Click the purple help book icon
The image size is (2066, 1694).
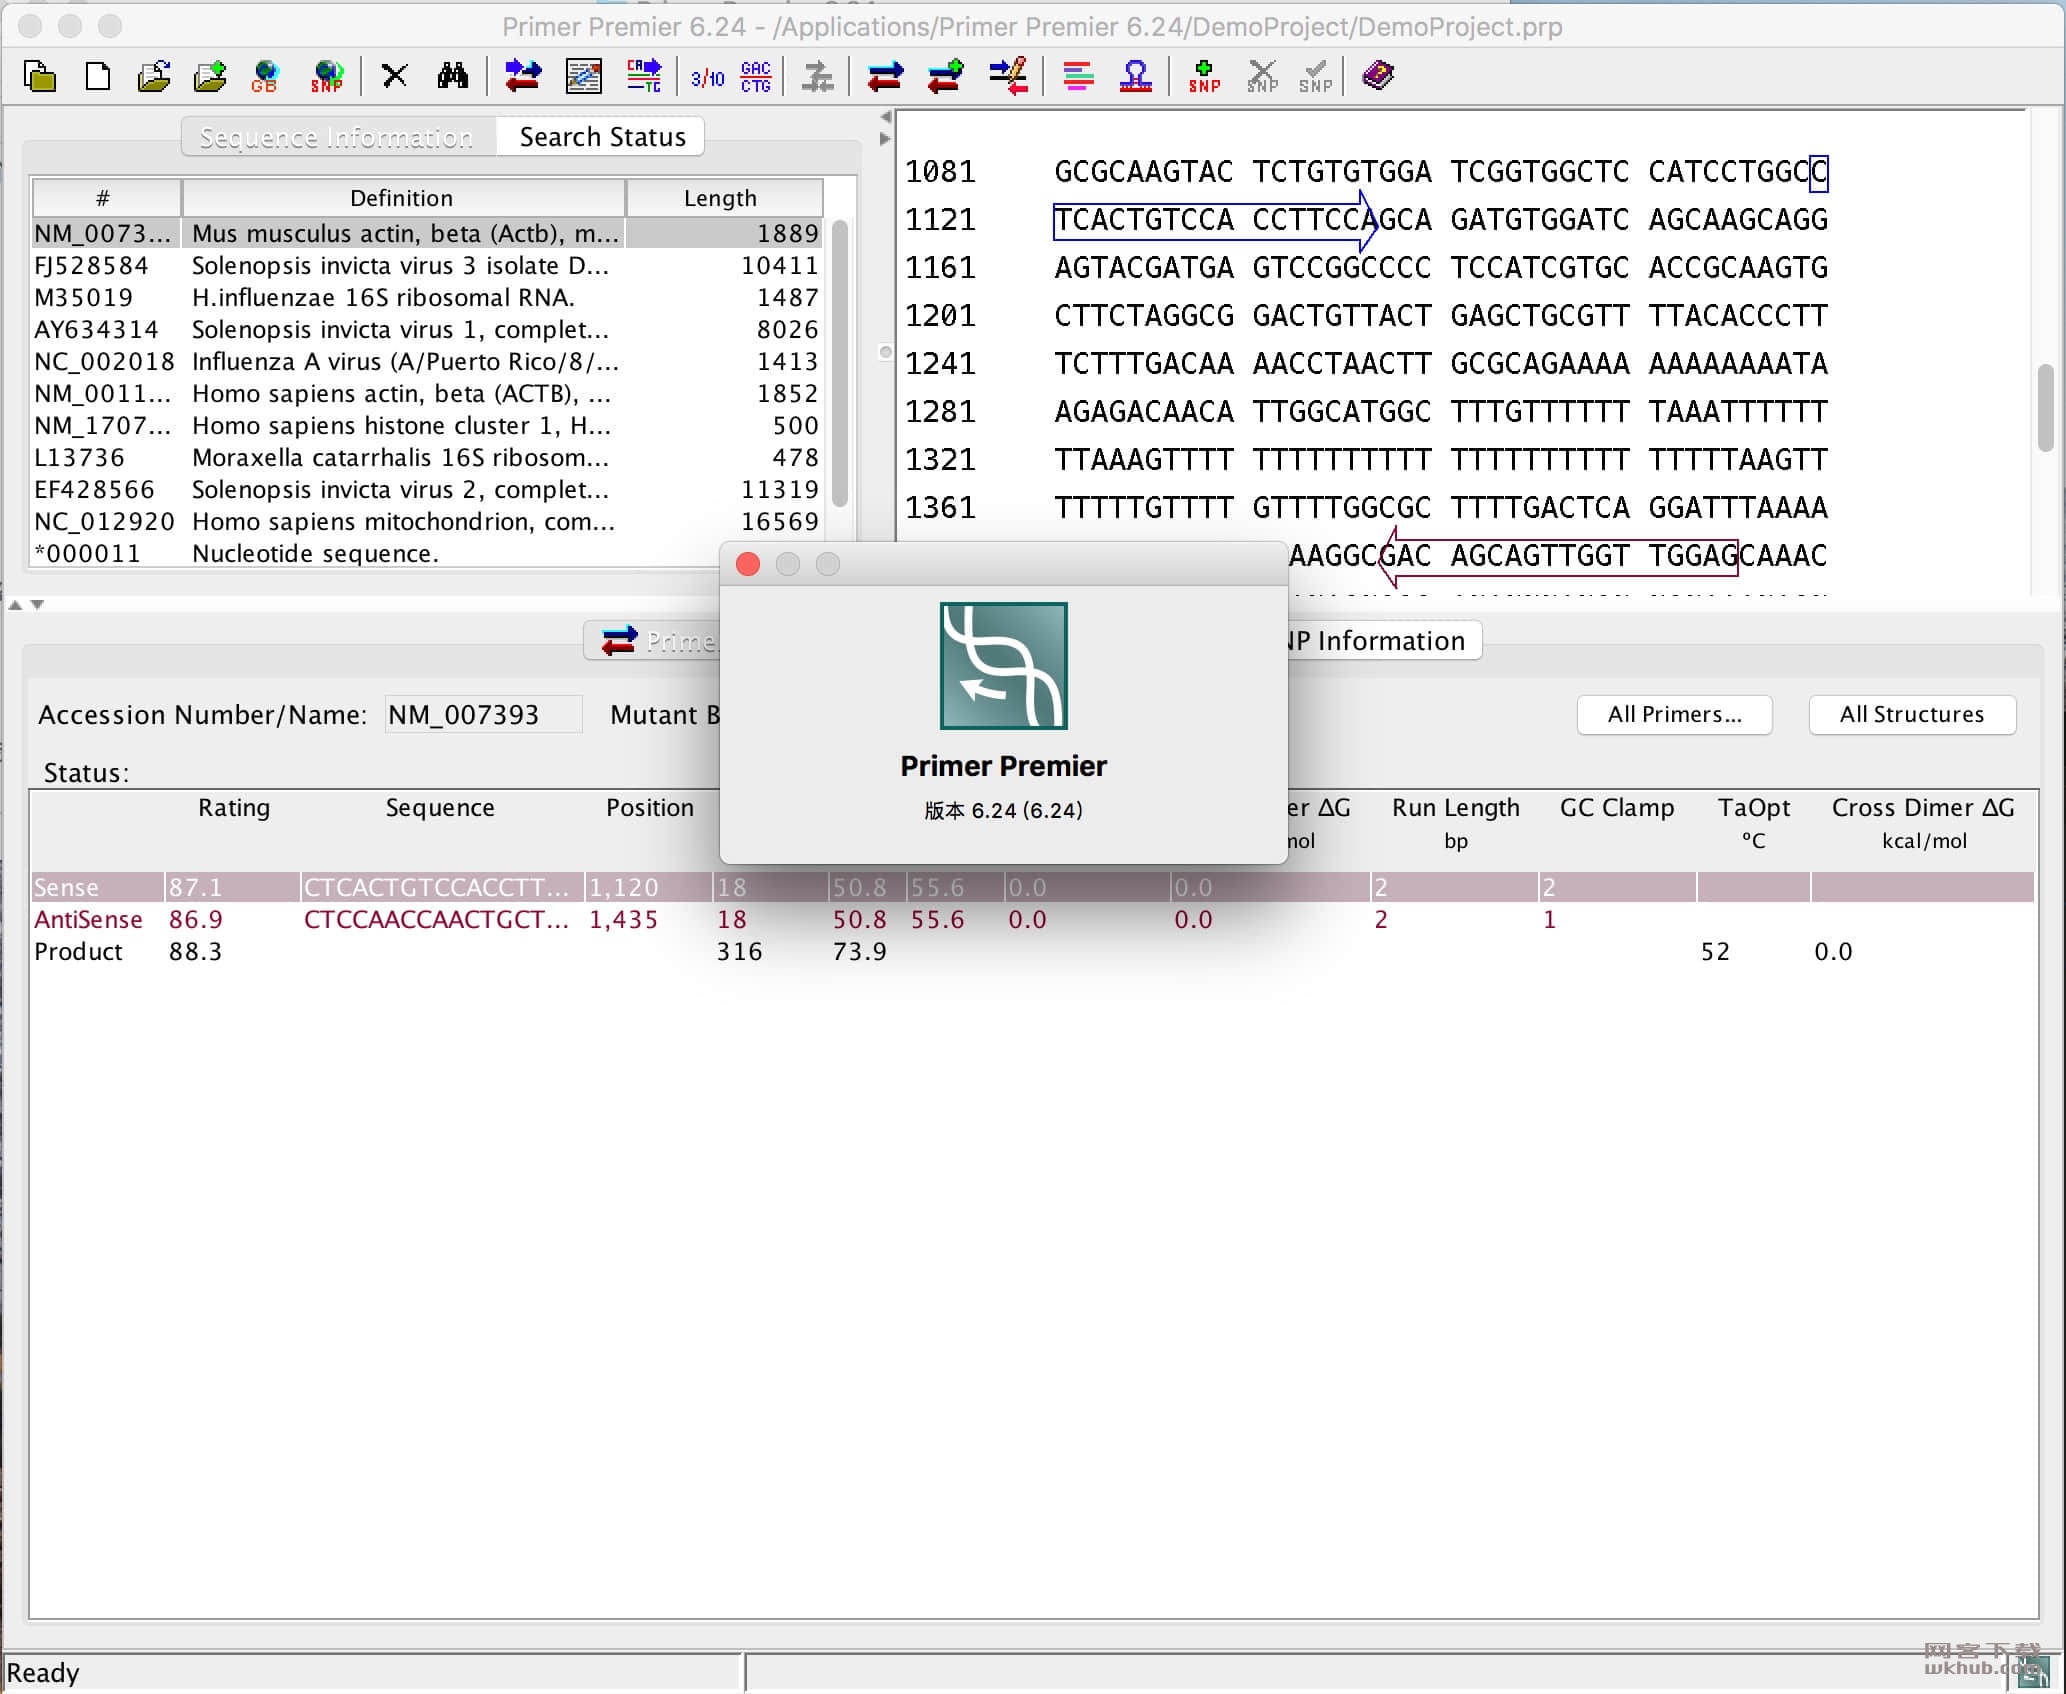click(1378, 76)
